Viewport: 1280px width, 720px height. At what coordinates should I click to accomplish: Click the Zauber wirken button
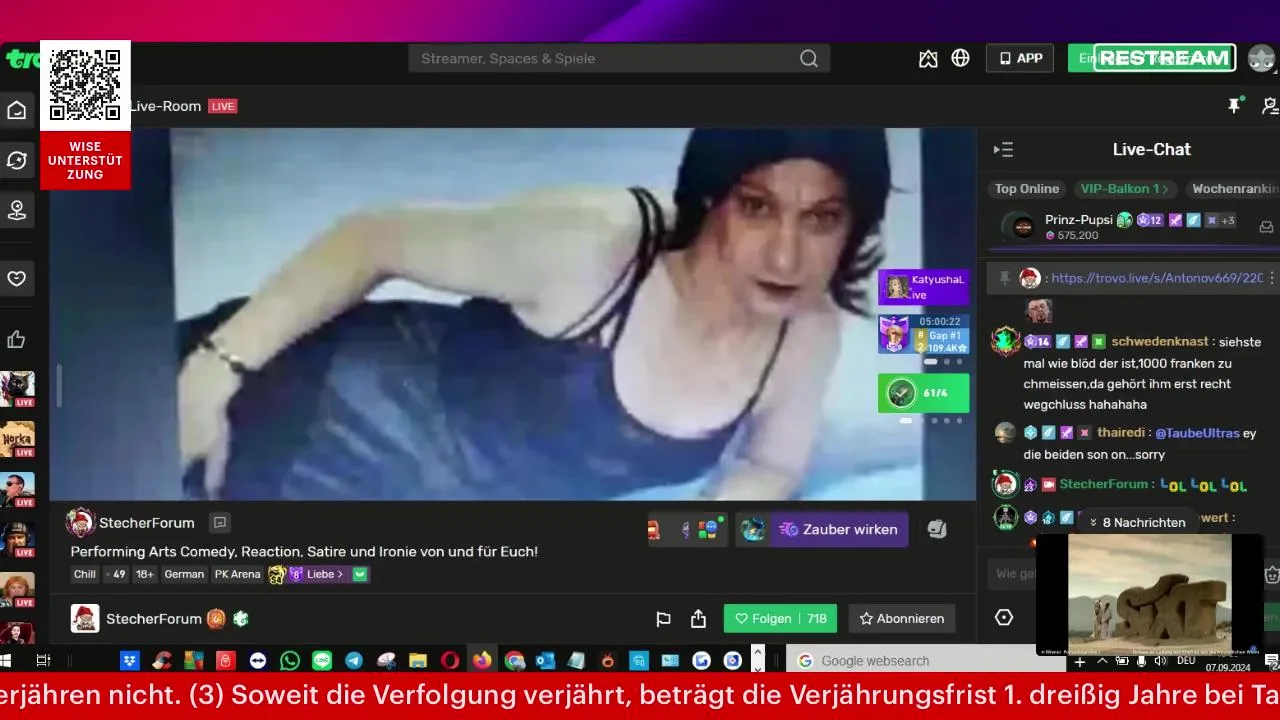tap(839, 530)
